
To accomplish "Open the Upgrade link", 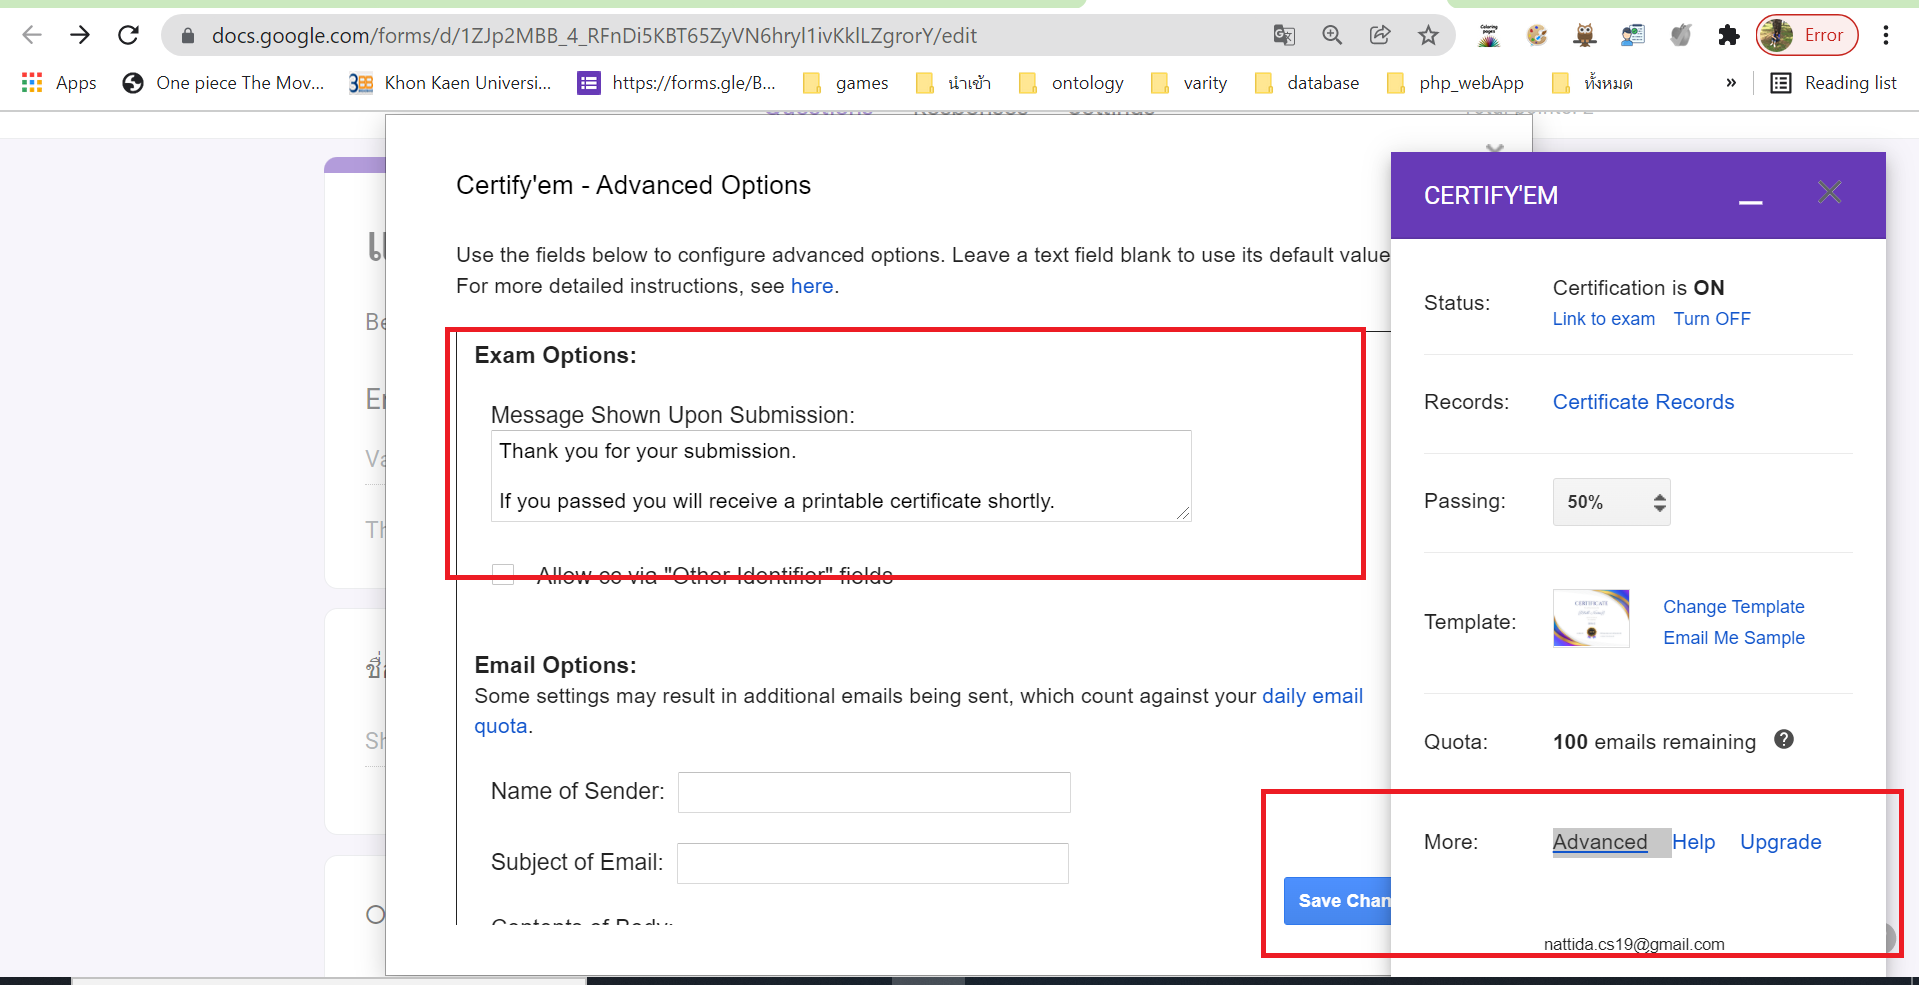I will [1780, 842].
